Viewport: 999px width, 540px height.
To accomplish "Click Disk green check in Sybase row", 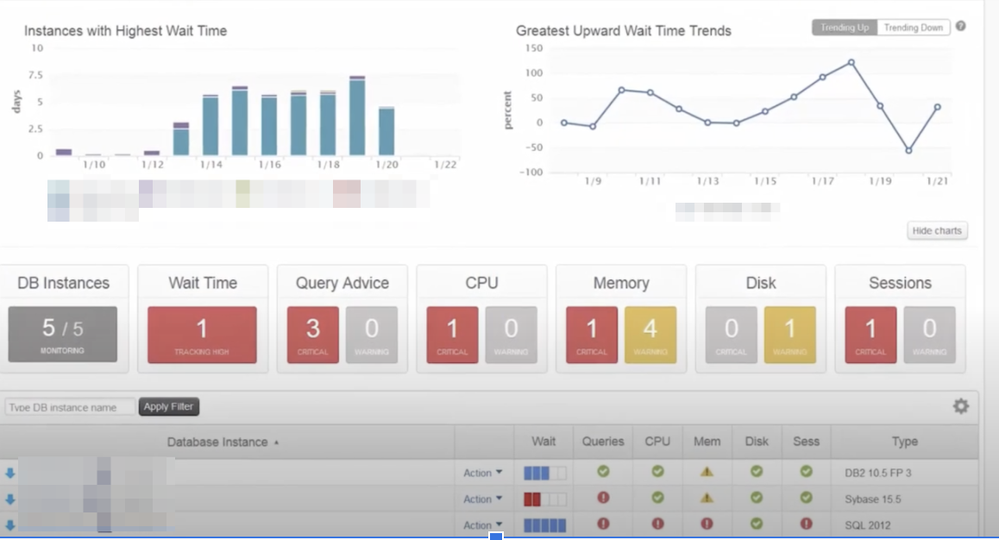I will point(756,497).
